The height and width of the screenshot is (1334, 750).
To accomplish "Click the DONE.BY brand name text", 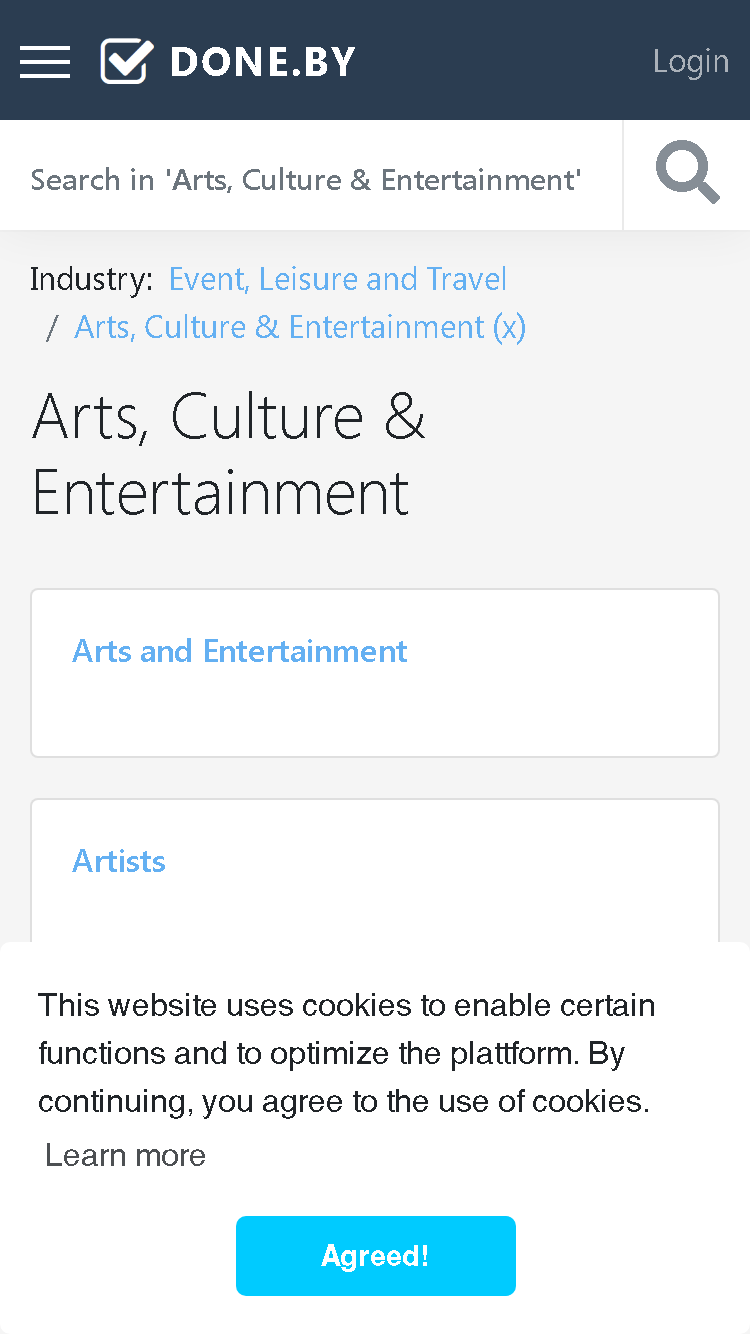I will [x=263, y=62].
